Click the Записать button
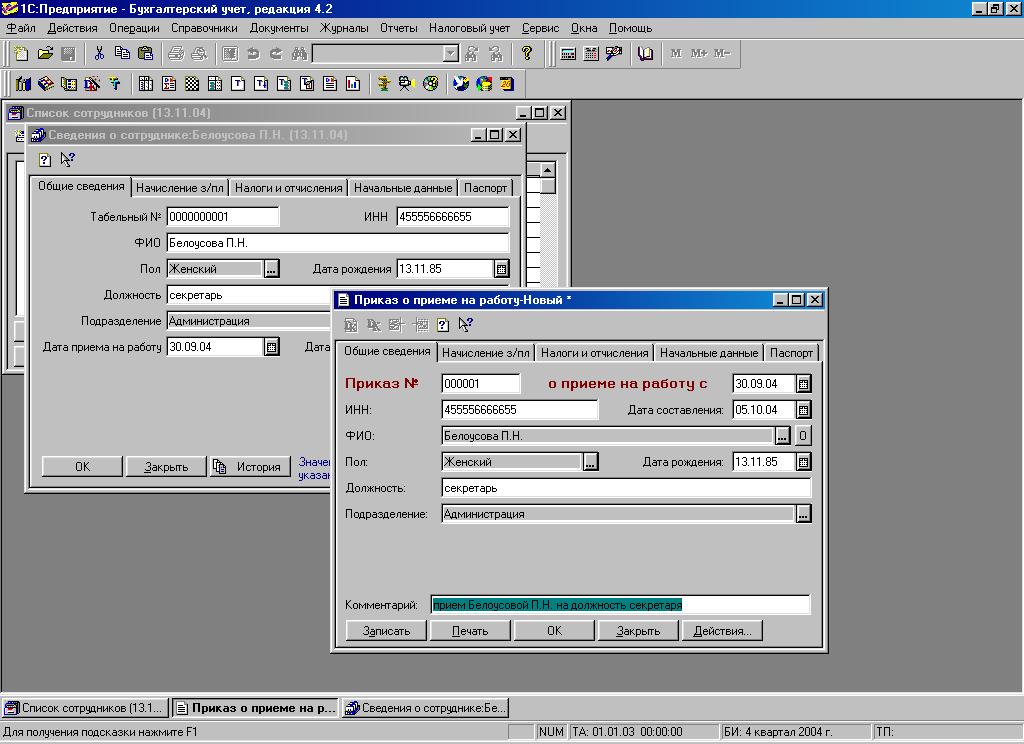The image size is (1024, 744). click(386, 631)
